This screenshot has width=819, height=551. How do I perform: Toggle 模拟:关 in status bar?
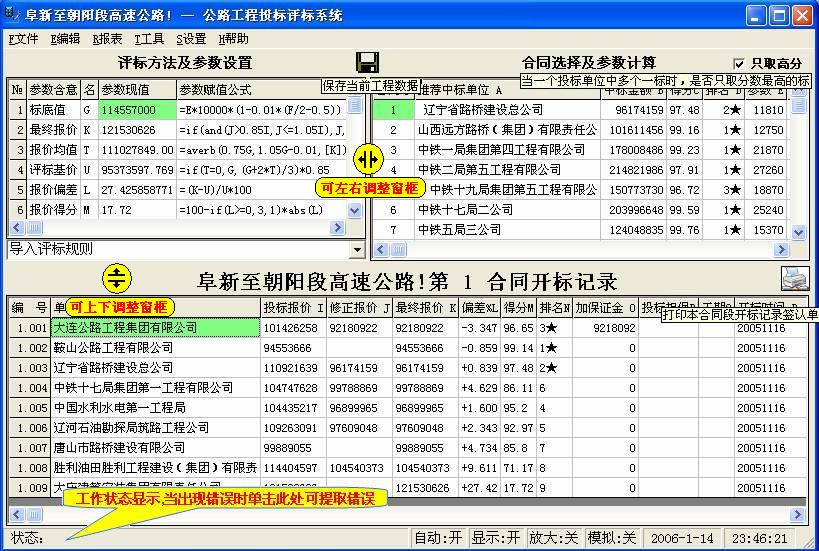tap(612, 537)
